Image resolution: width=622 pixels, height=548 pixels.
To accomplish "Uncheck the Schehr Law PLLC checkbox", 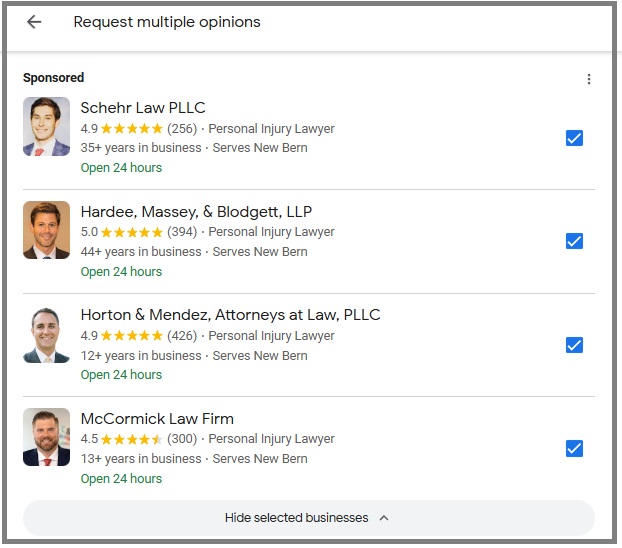I will pyautogui.click(x=574, y=138).
